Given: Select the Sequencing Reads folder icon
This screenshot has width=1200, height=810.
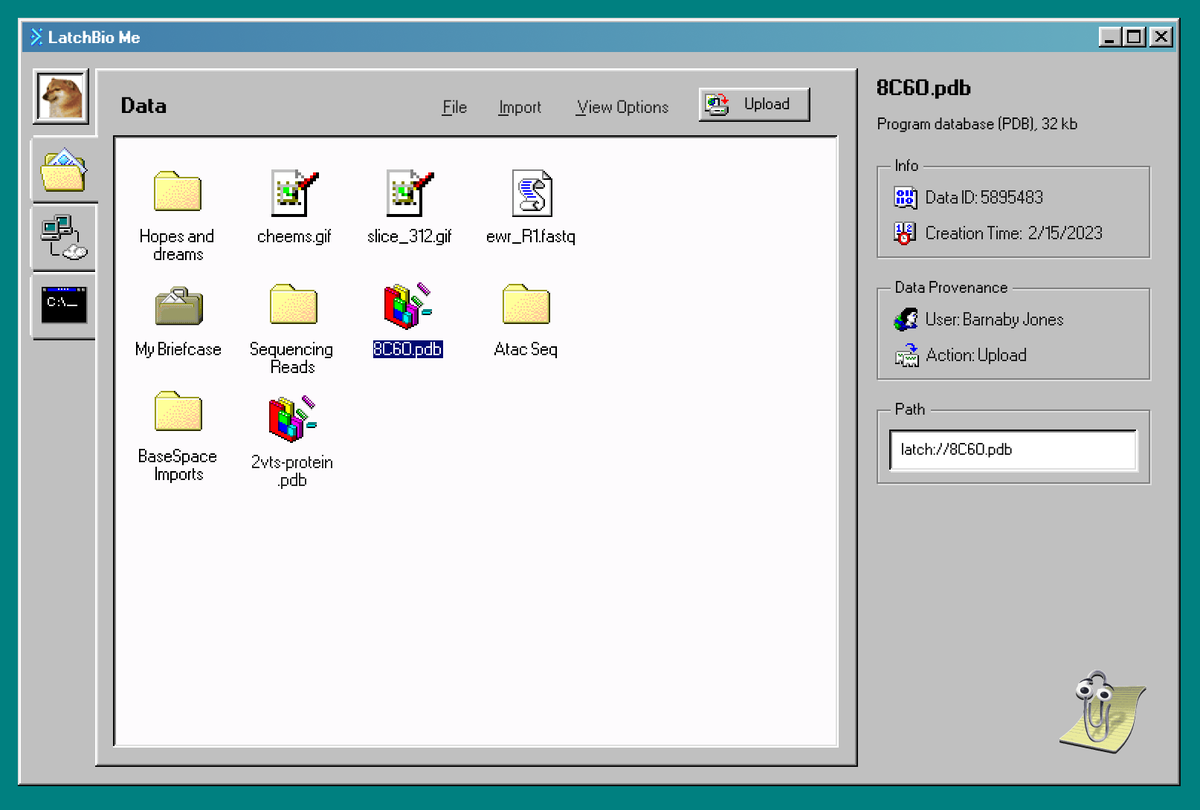Looking at the screenshot, I should pos(292,304).
